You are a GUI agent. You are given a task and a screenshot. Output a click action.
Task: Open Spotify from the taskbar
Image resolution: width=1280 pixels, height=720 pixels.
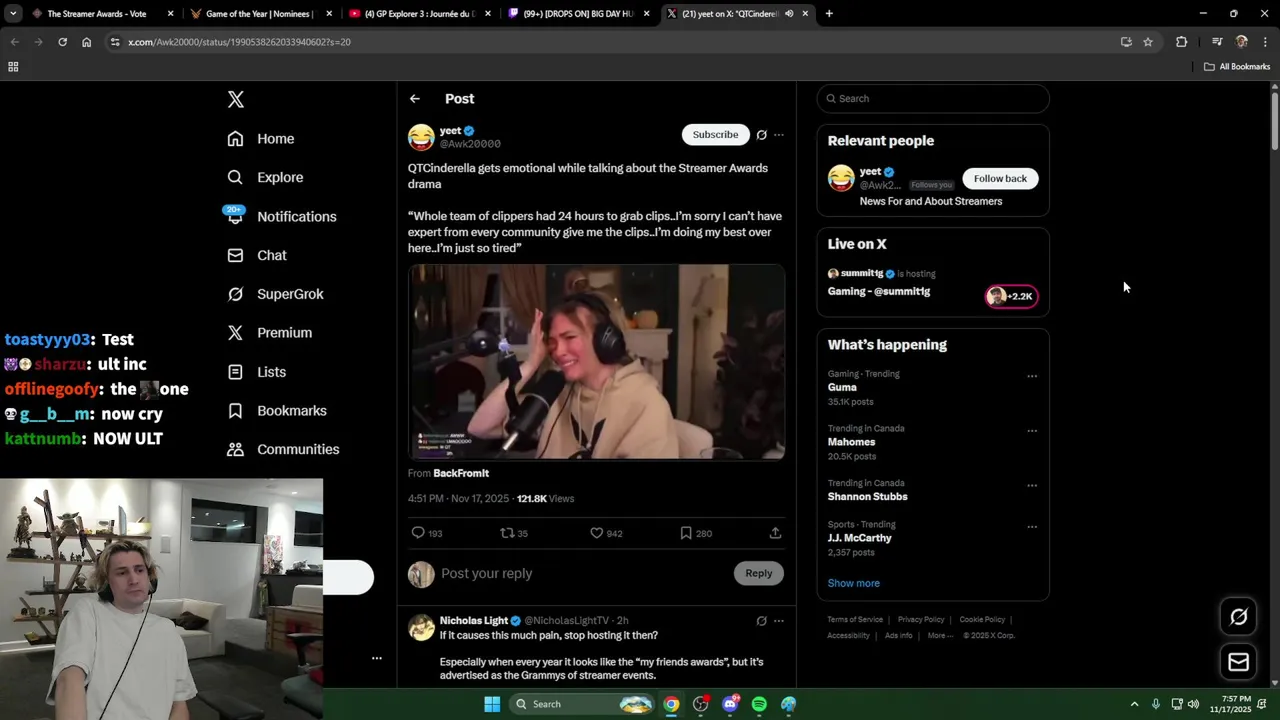(x=759, y=704)
